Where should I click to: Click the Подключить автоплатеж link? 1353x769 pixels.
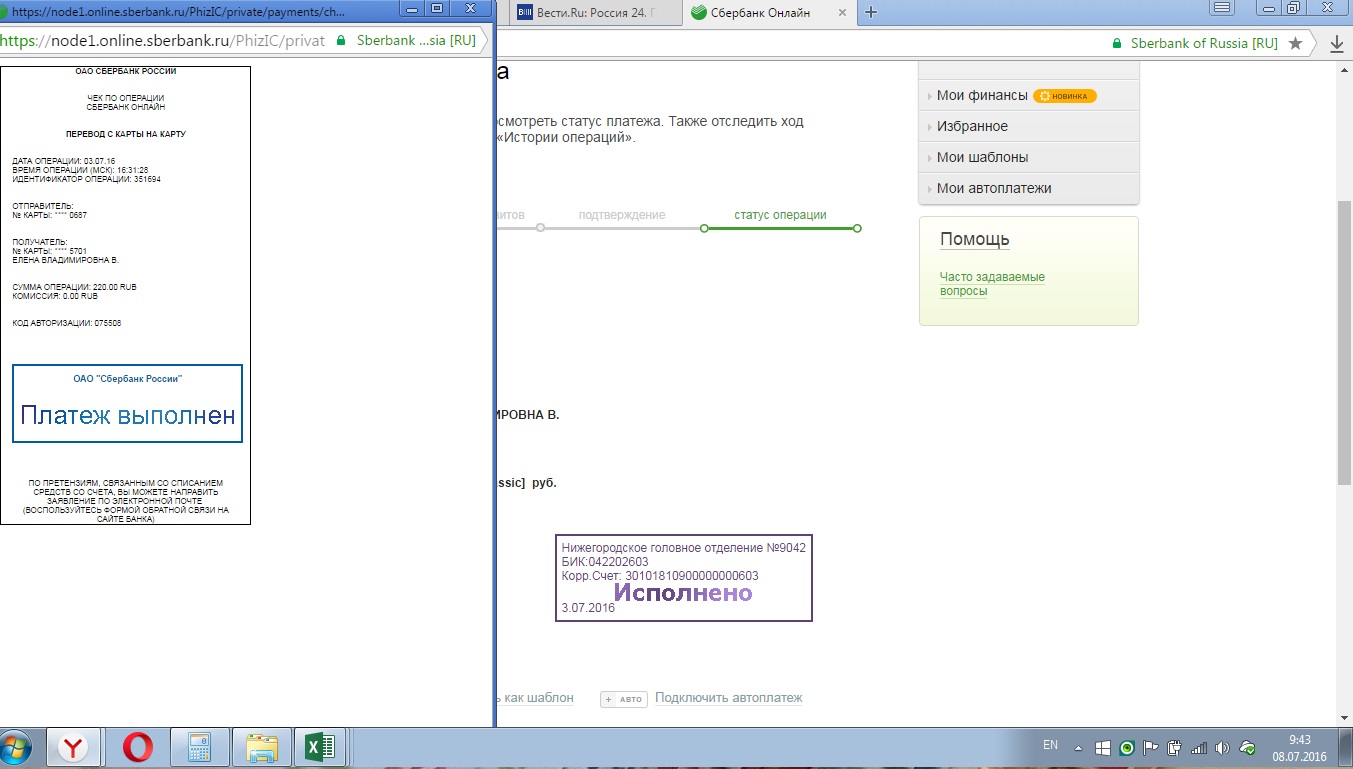(728, 698)
